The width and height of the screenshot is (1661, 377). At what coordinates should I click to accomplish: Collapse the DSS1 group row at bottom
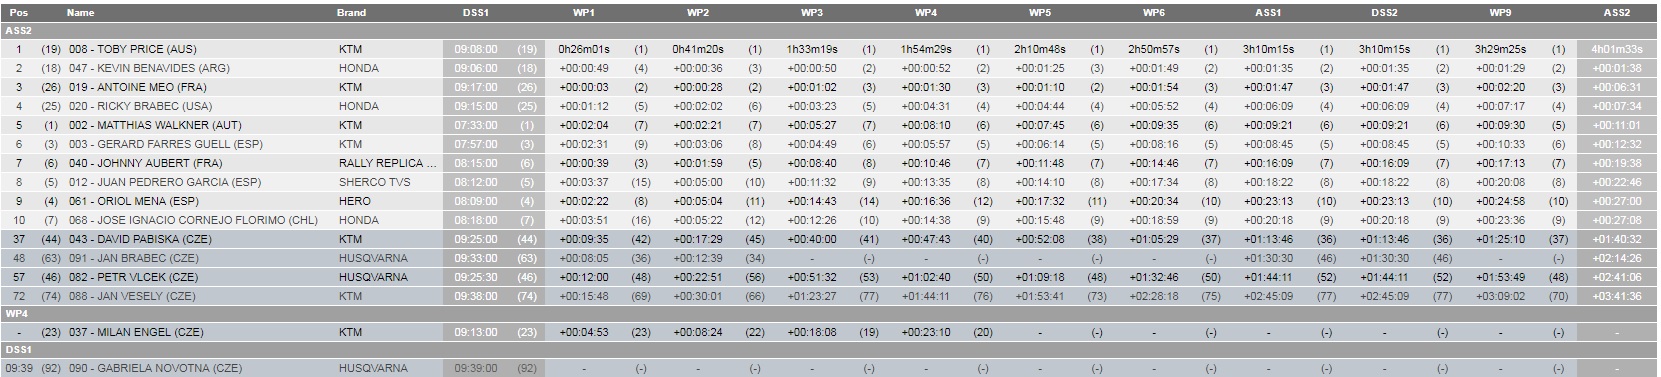830,351
